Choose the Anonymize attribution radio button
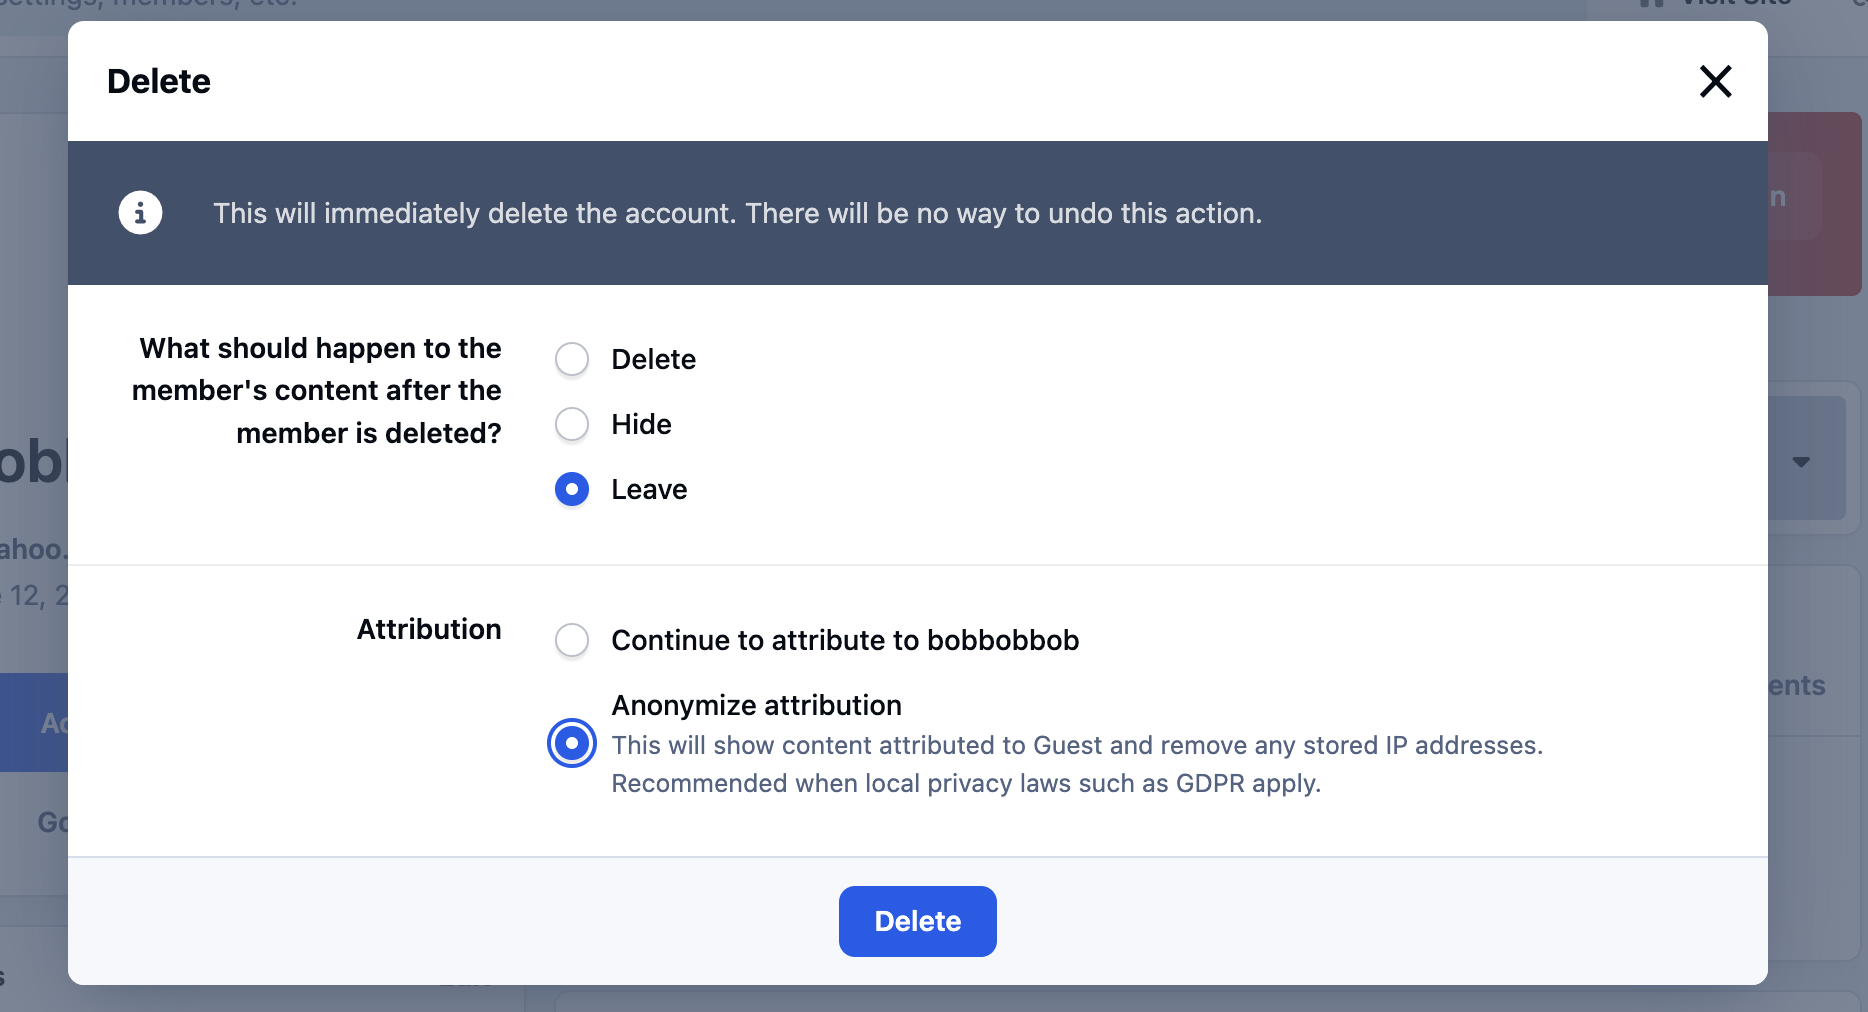The height and width of the screenshot is (1012, 1868). tap(572, 743)
